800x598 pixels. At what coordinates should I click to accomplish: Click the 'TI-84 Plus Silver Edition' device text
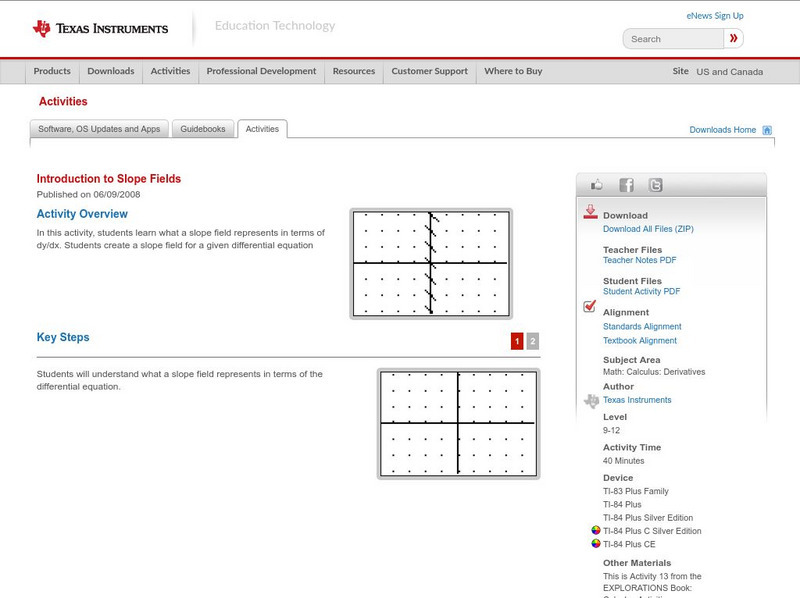click(648, 518)
